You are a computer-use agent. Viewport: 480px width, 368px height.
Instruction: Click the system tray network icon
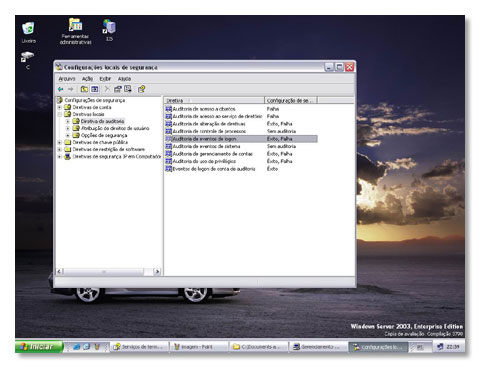click(440, 347)
